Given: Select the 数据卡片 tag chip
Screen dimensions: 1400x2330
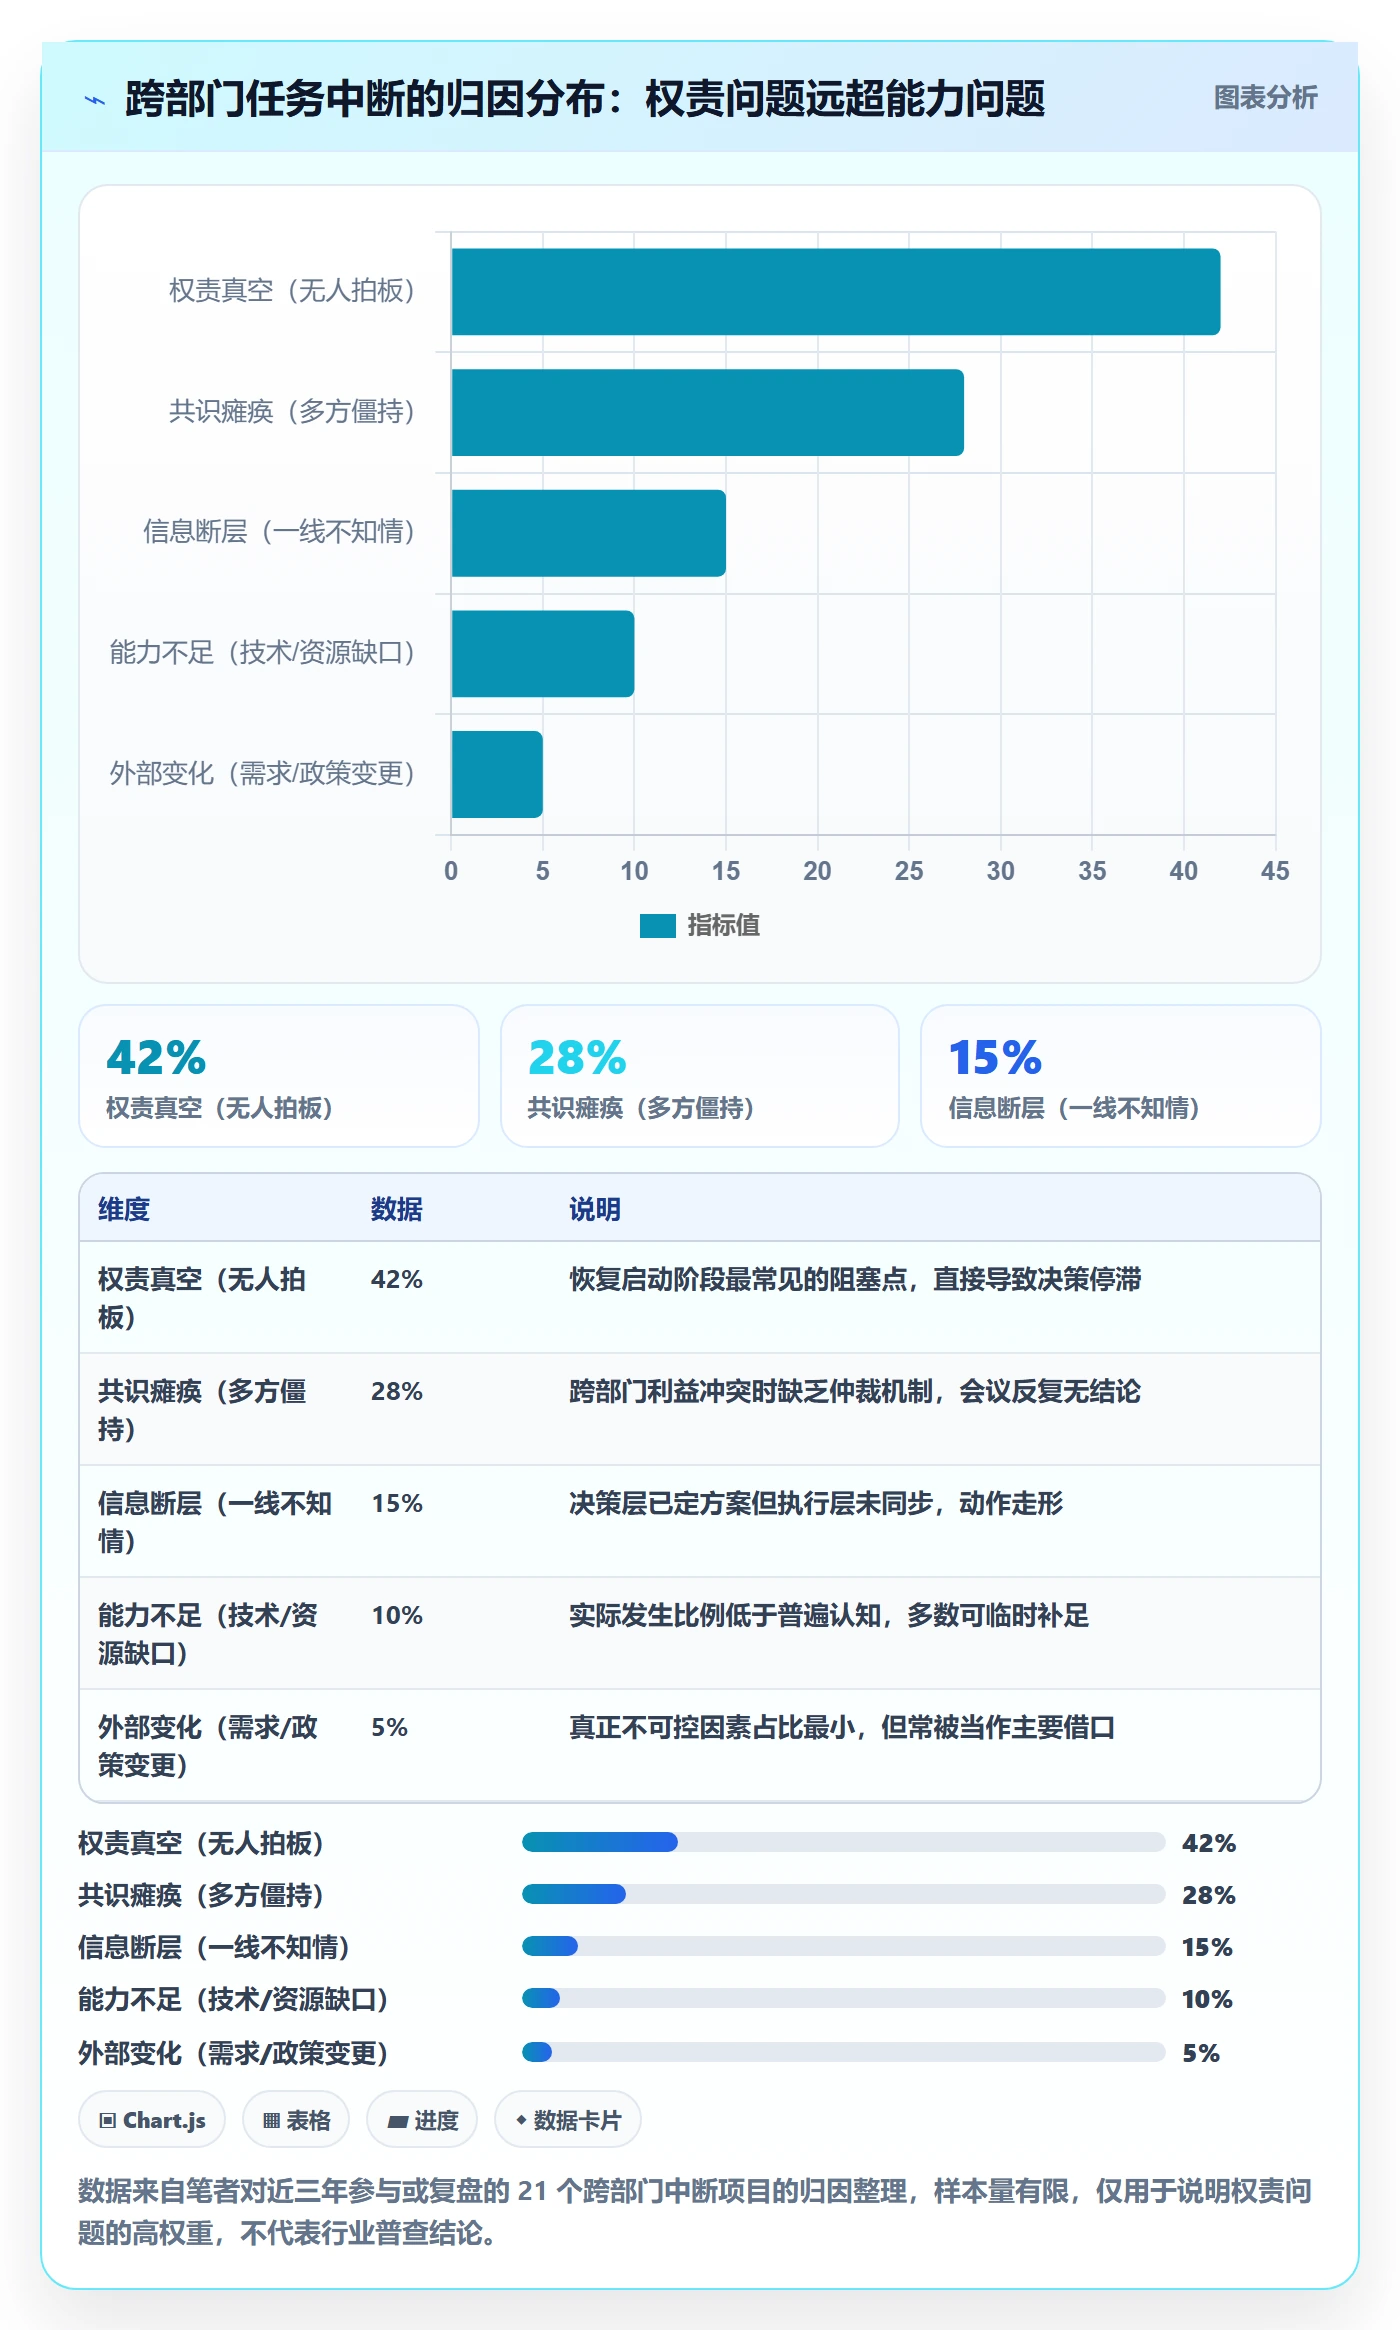Looking at the screenshot, I should (x=568, y=2119).
